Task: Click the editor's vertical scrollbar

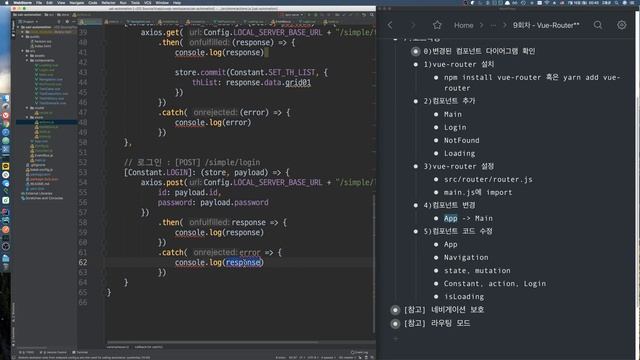Action: point(373,263)
